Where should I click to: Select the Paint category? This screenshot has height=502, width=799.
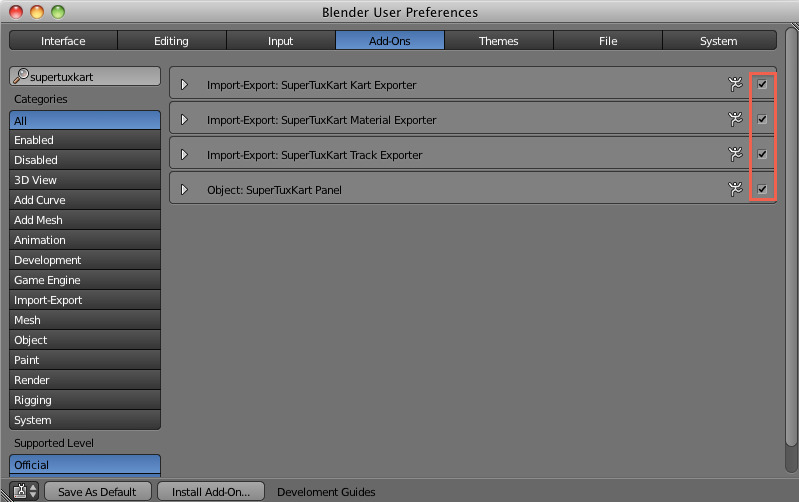85,360
